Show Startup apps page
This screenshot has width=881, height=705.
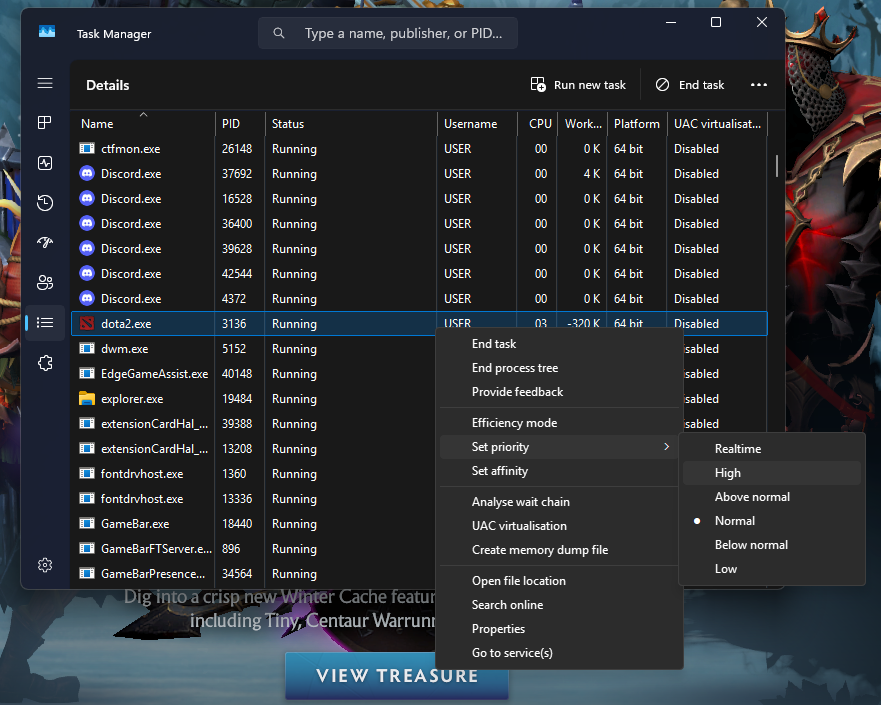44,242
